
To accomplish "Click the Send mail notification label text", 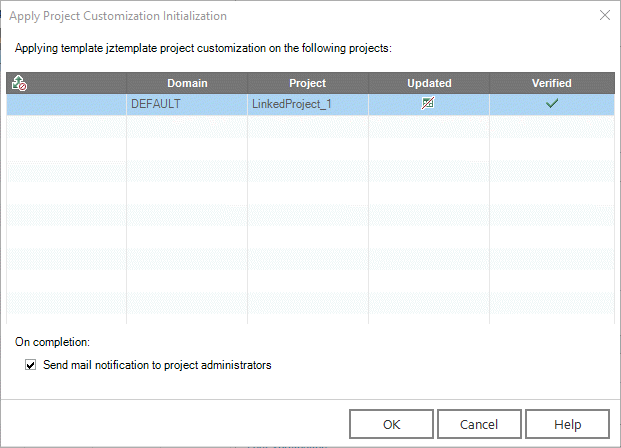I will coord(157,366).
